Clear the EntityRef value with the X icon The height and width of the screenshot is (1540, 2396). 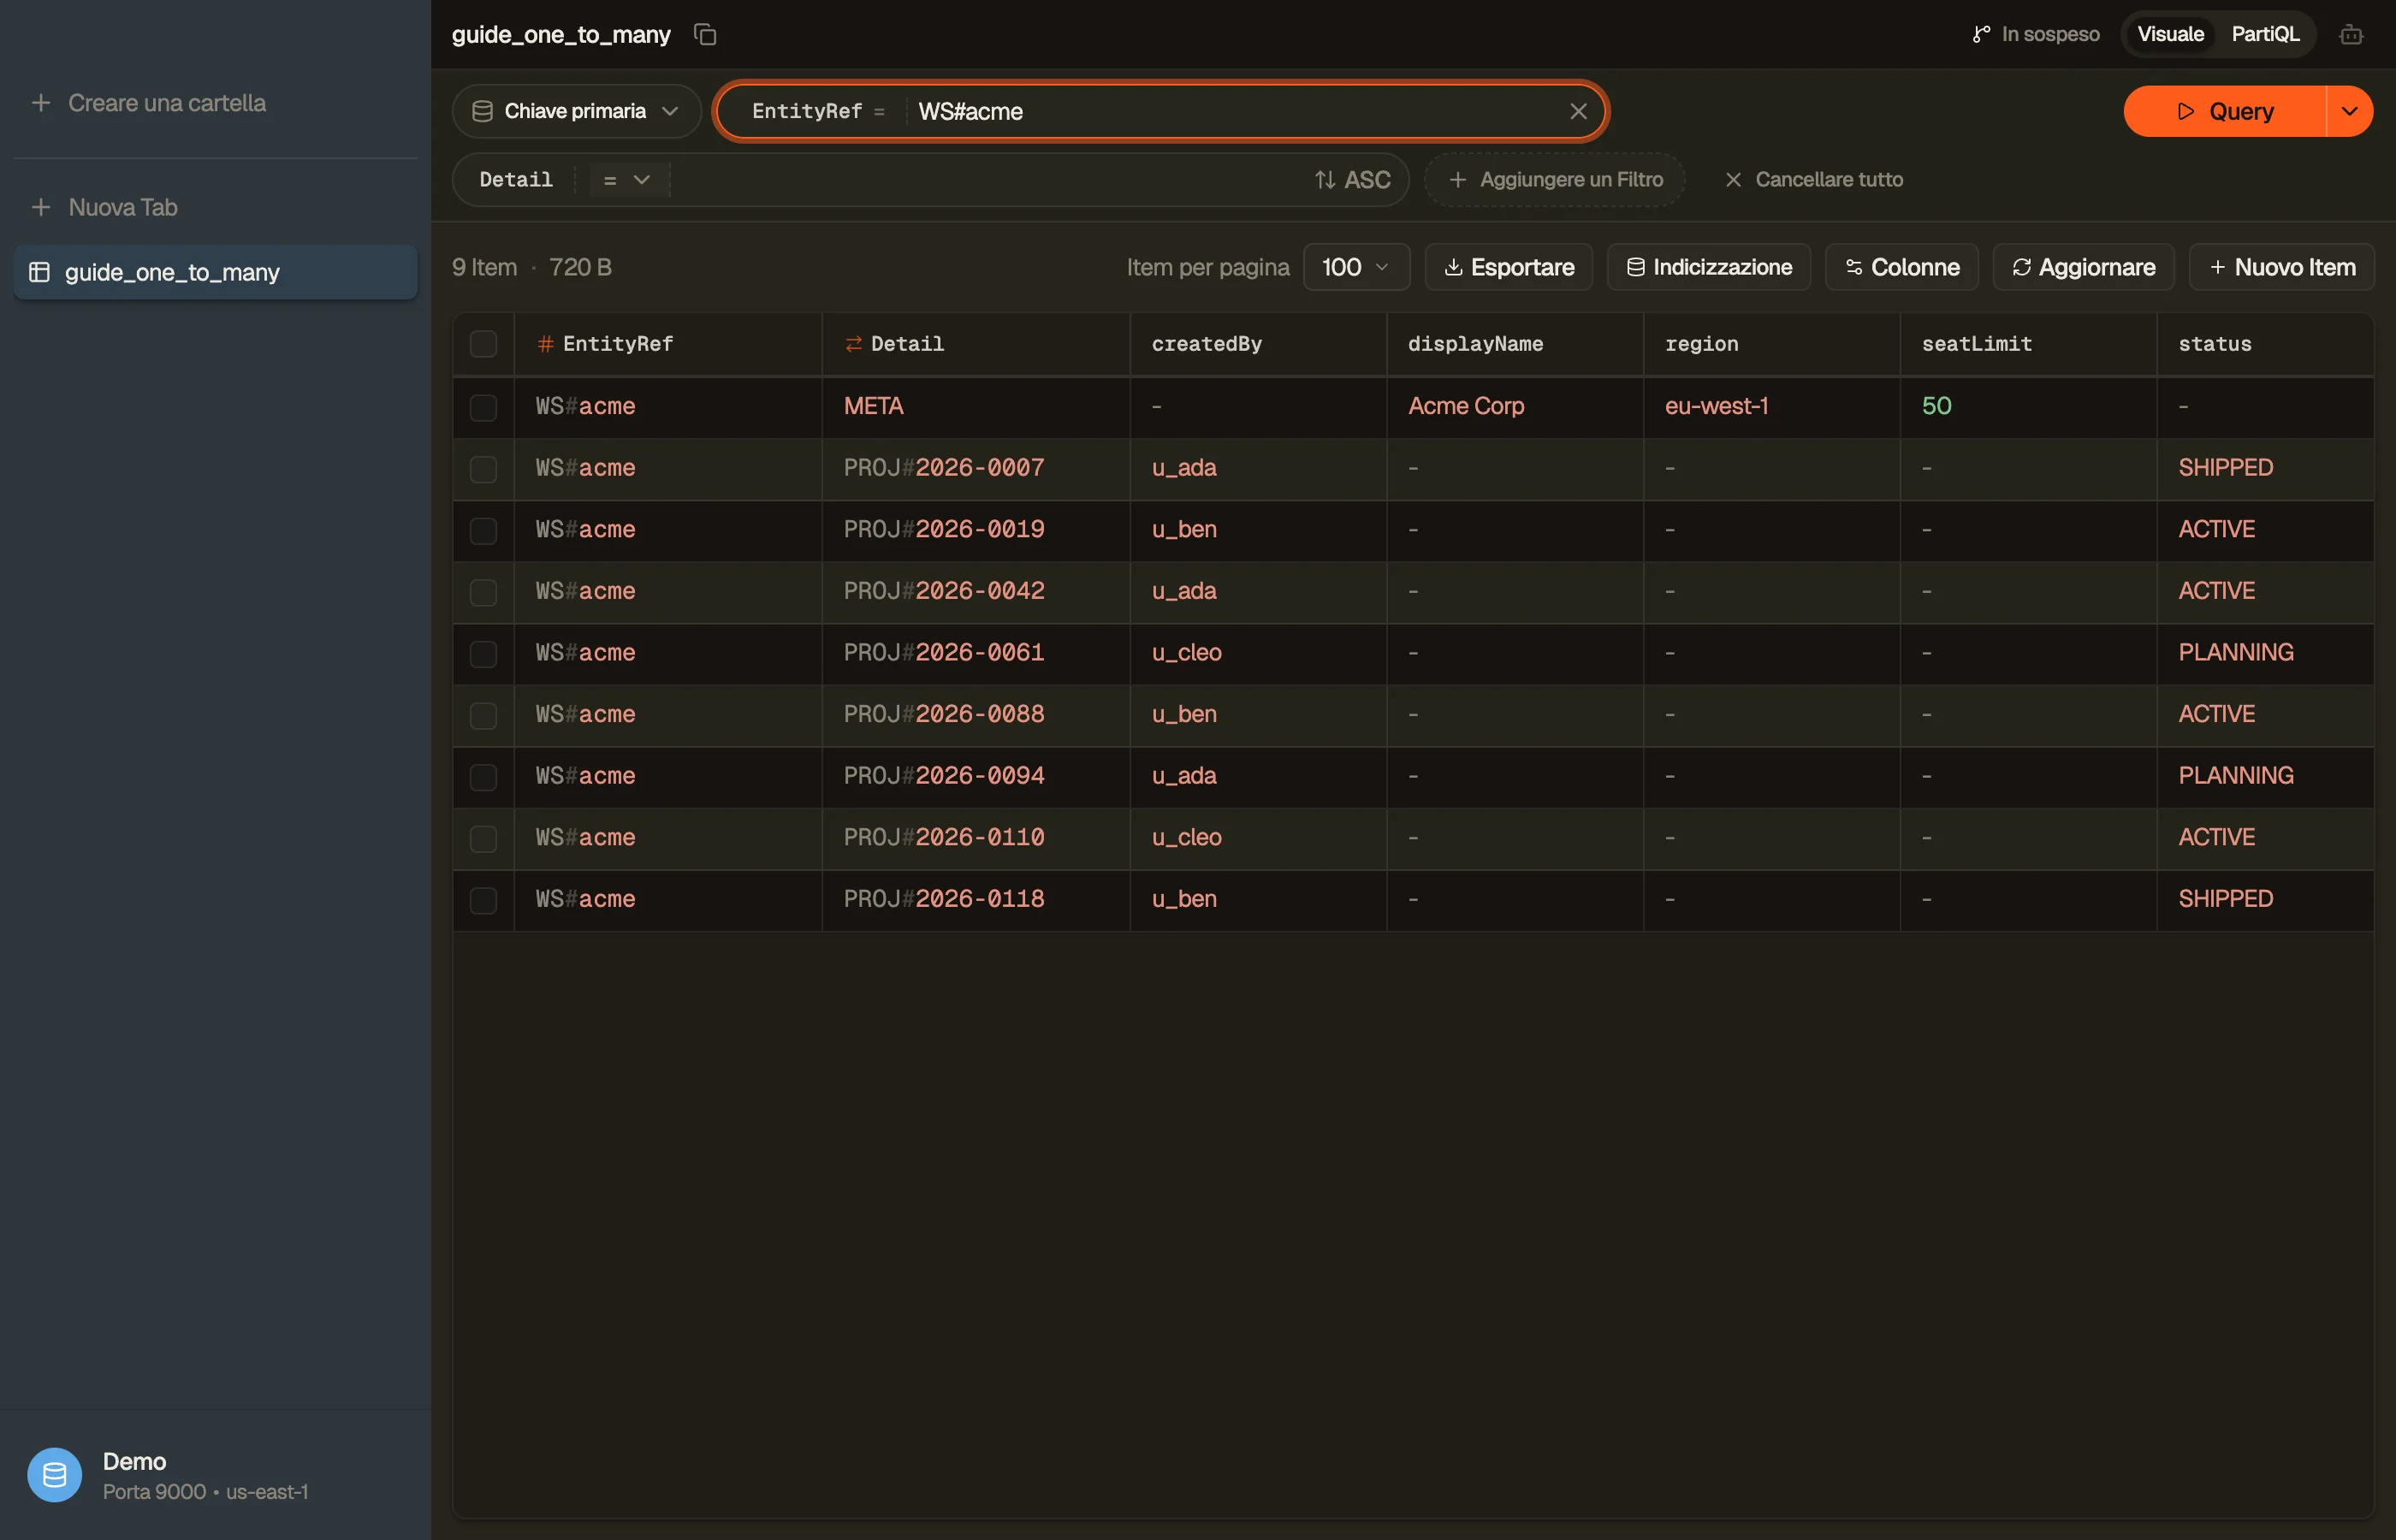[x=1578, y=111]
